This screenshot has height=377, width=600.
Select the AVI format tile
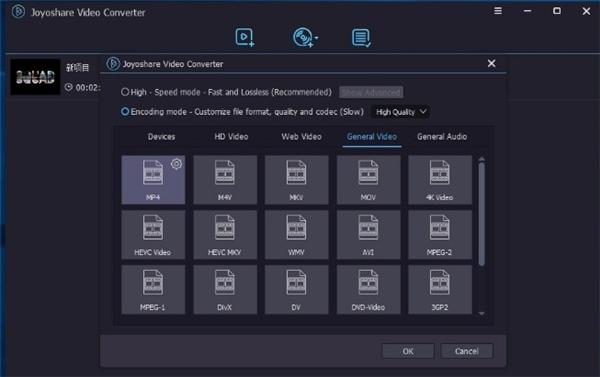click(368, 235)
